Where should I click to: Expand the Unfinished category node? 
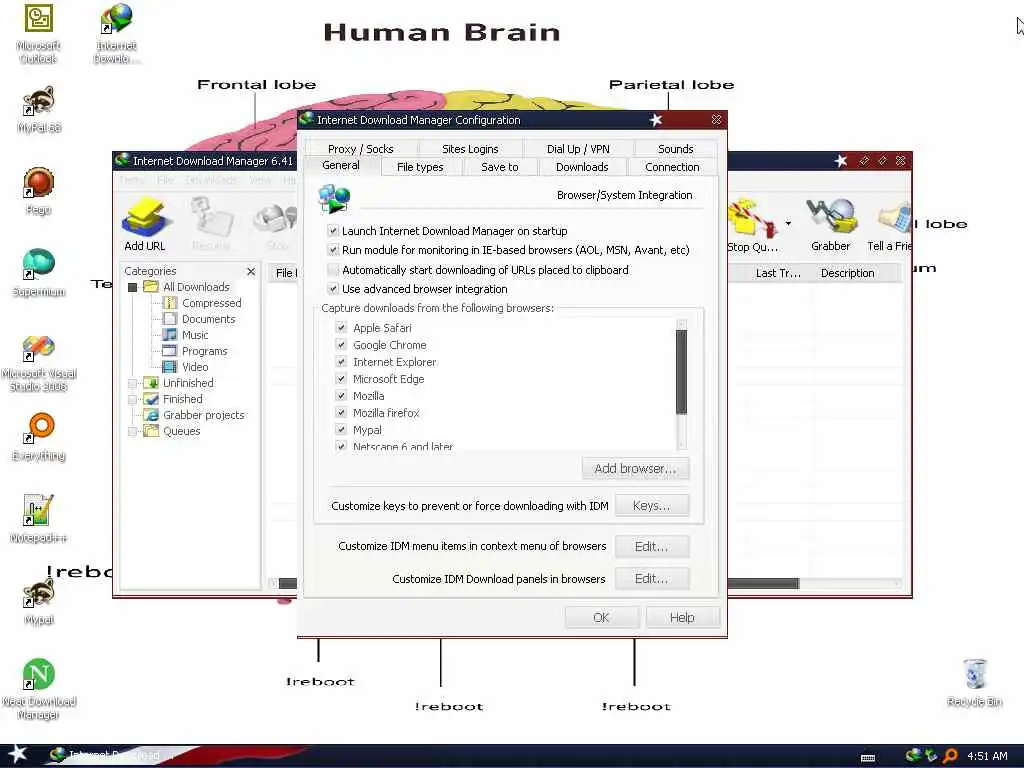coord(133,383)
